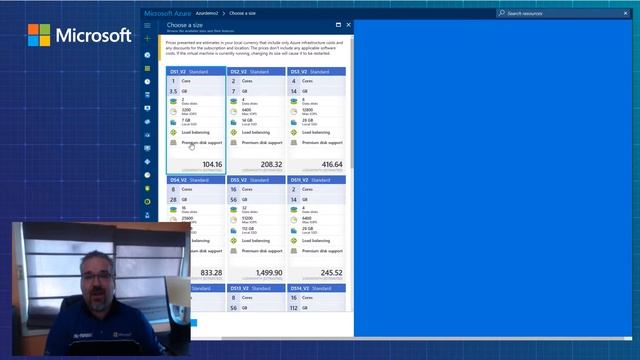This screenshot has width=640, height=360.
Task: Click the 1,499.90 price on DS5_V2
Action: click(269, 273)
